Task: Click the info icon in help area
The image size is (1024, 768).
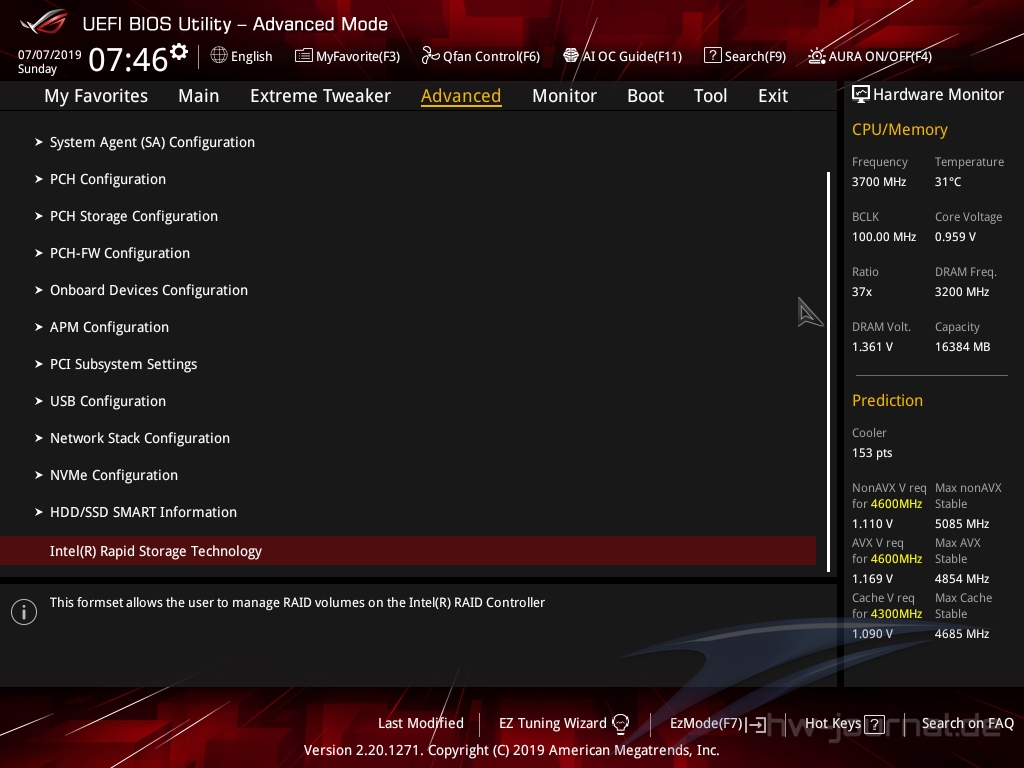Action: click(24, 612)
